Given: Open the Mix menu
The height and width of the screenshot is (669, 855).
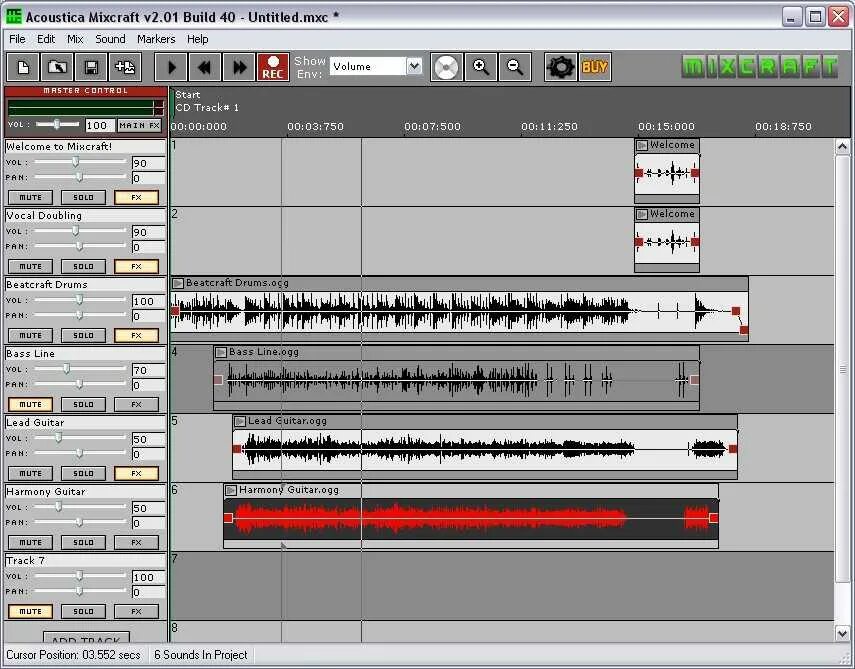Looking at the screenshot, I should tap(75, 39).
